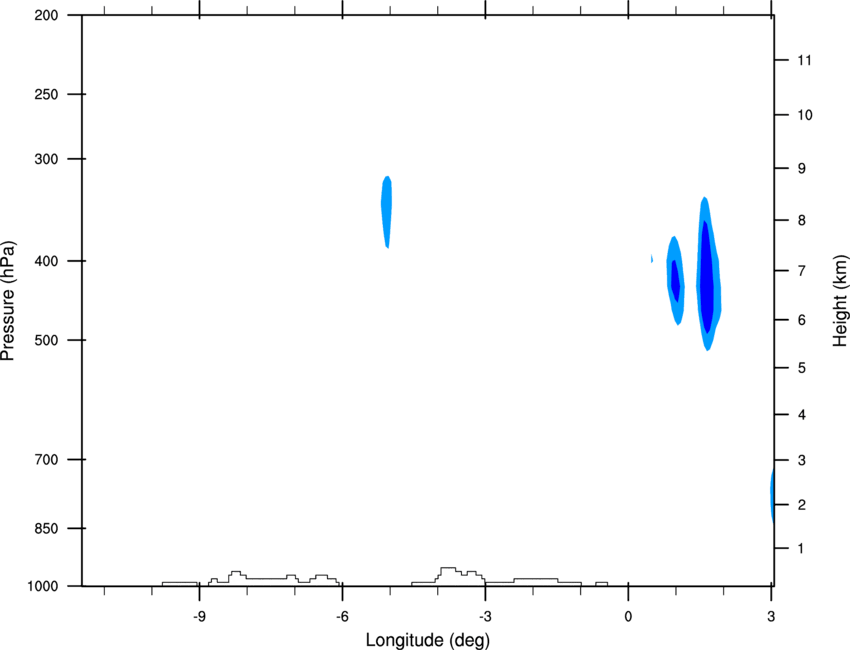
Task: Click the -9 longitude tick label
Action: pos(199,616)
